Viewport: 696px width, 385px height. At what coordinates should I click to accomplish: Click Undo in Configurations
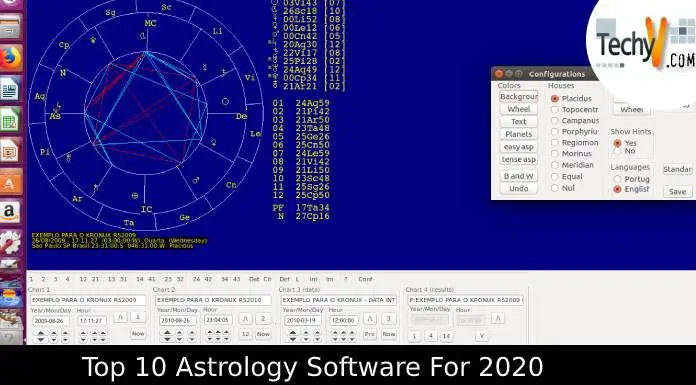[518, 188]
